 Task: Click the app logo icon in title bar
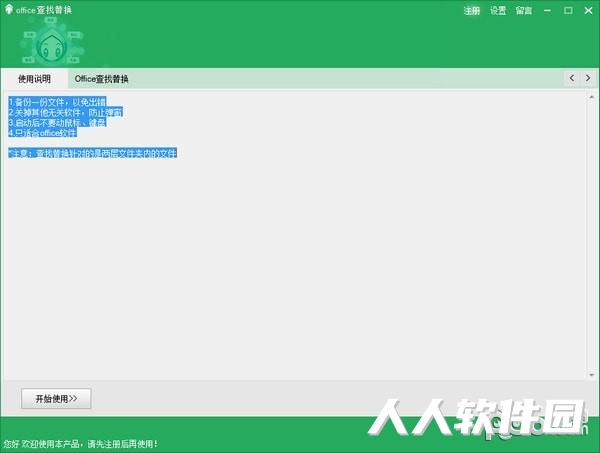pos(9,10)
